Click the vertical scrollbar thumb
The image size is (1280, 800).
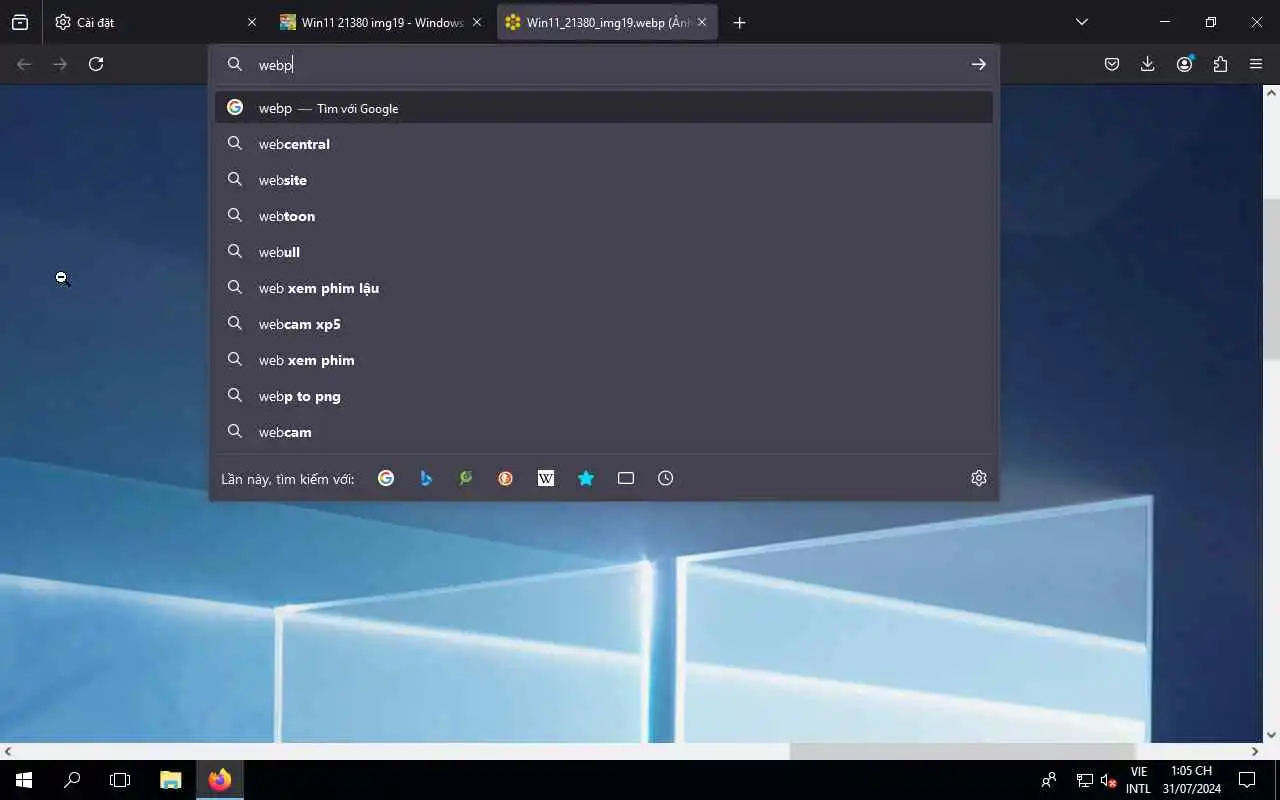click(x=1271, y=279)
